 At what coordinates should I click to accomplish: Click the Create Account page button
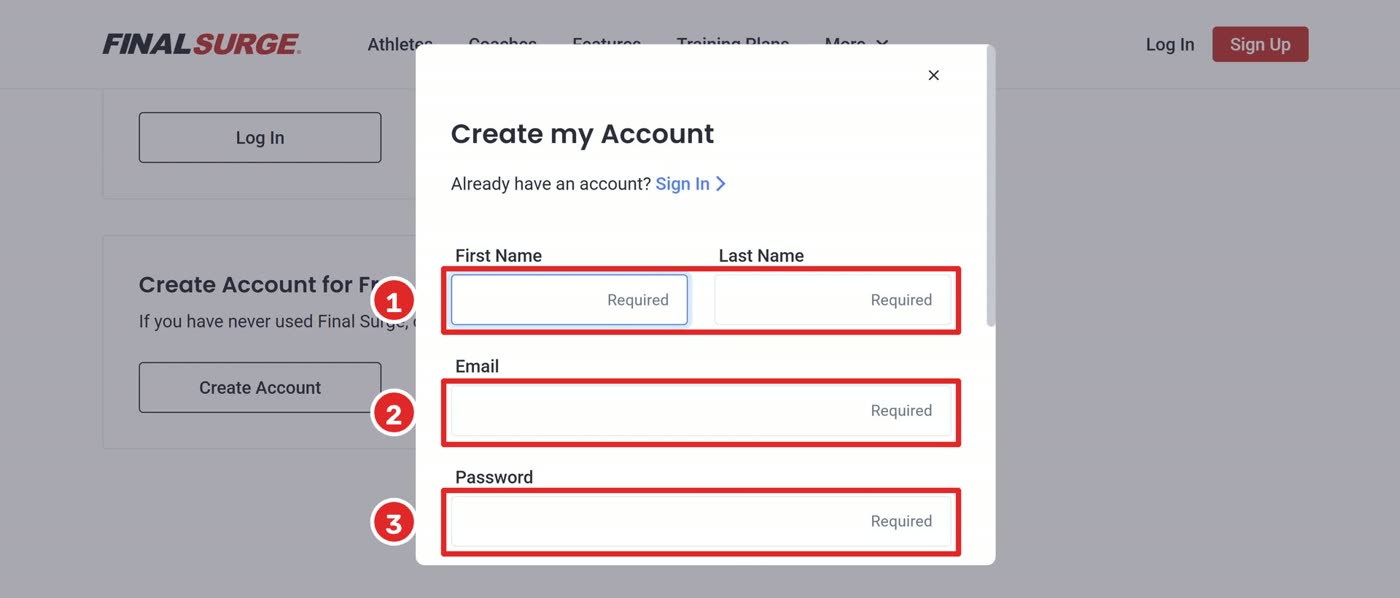[260, 388]
